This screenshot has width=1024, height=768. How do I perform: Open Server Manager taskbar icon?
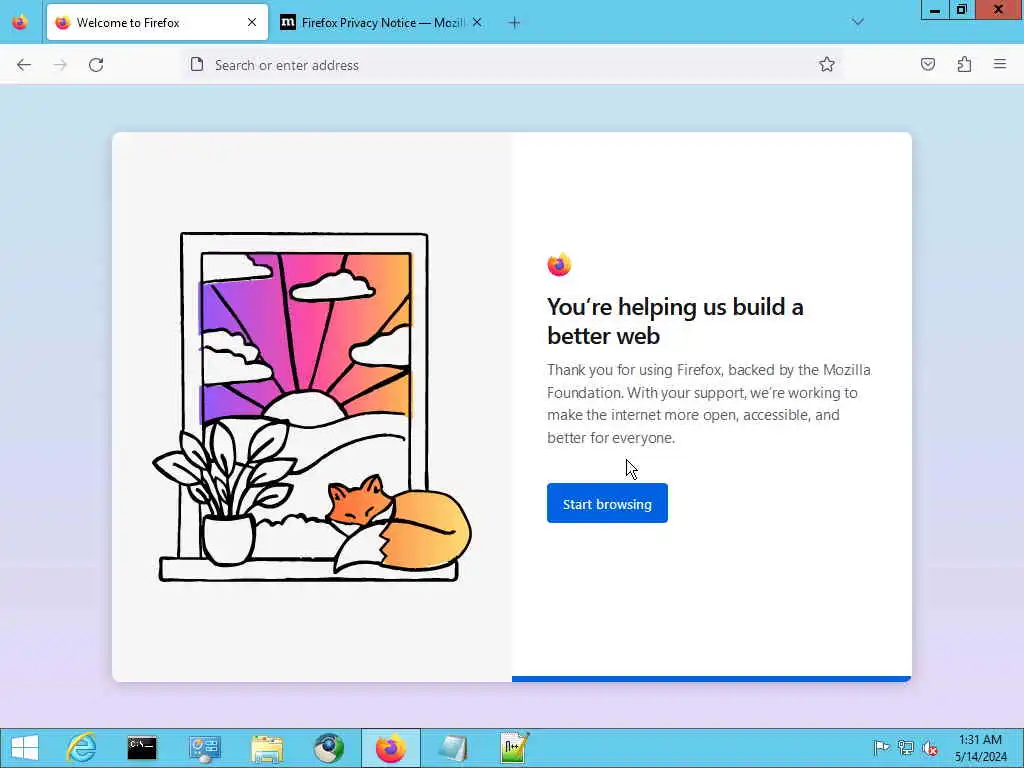205,748
